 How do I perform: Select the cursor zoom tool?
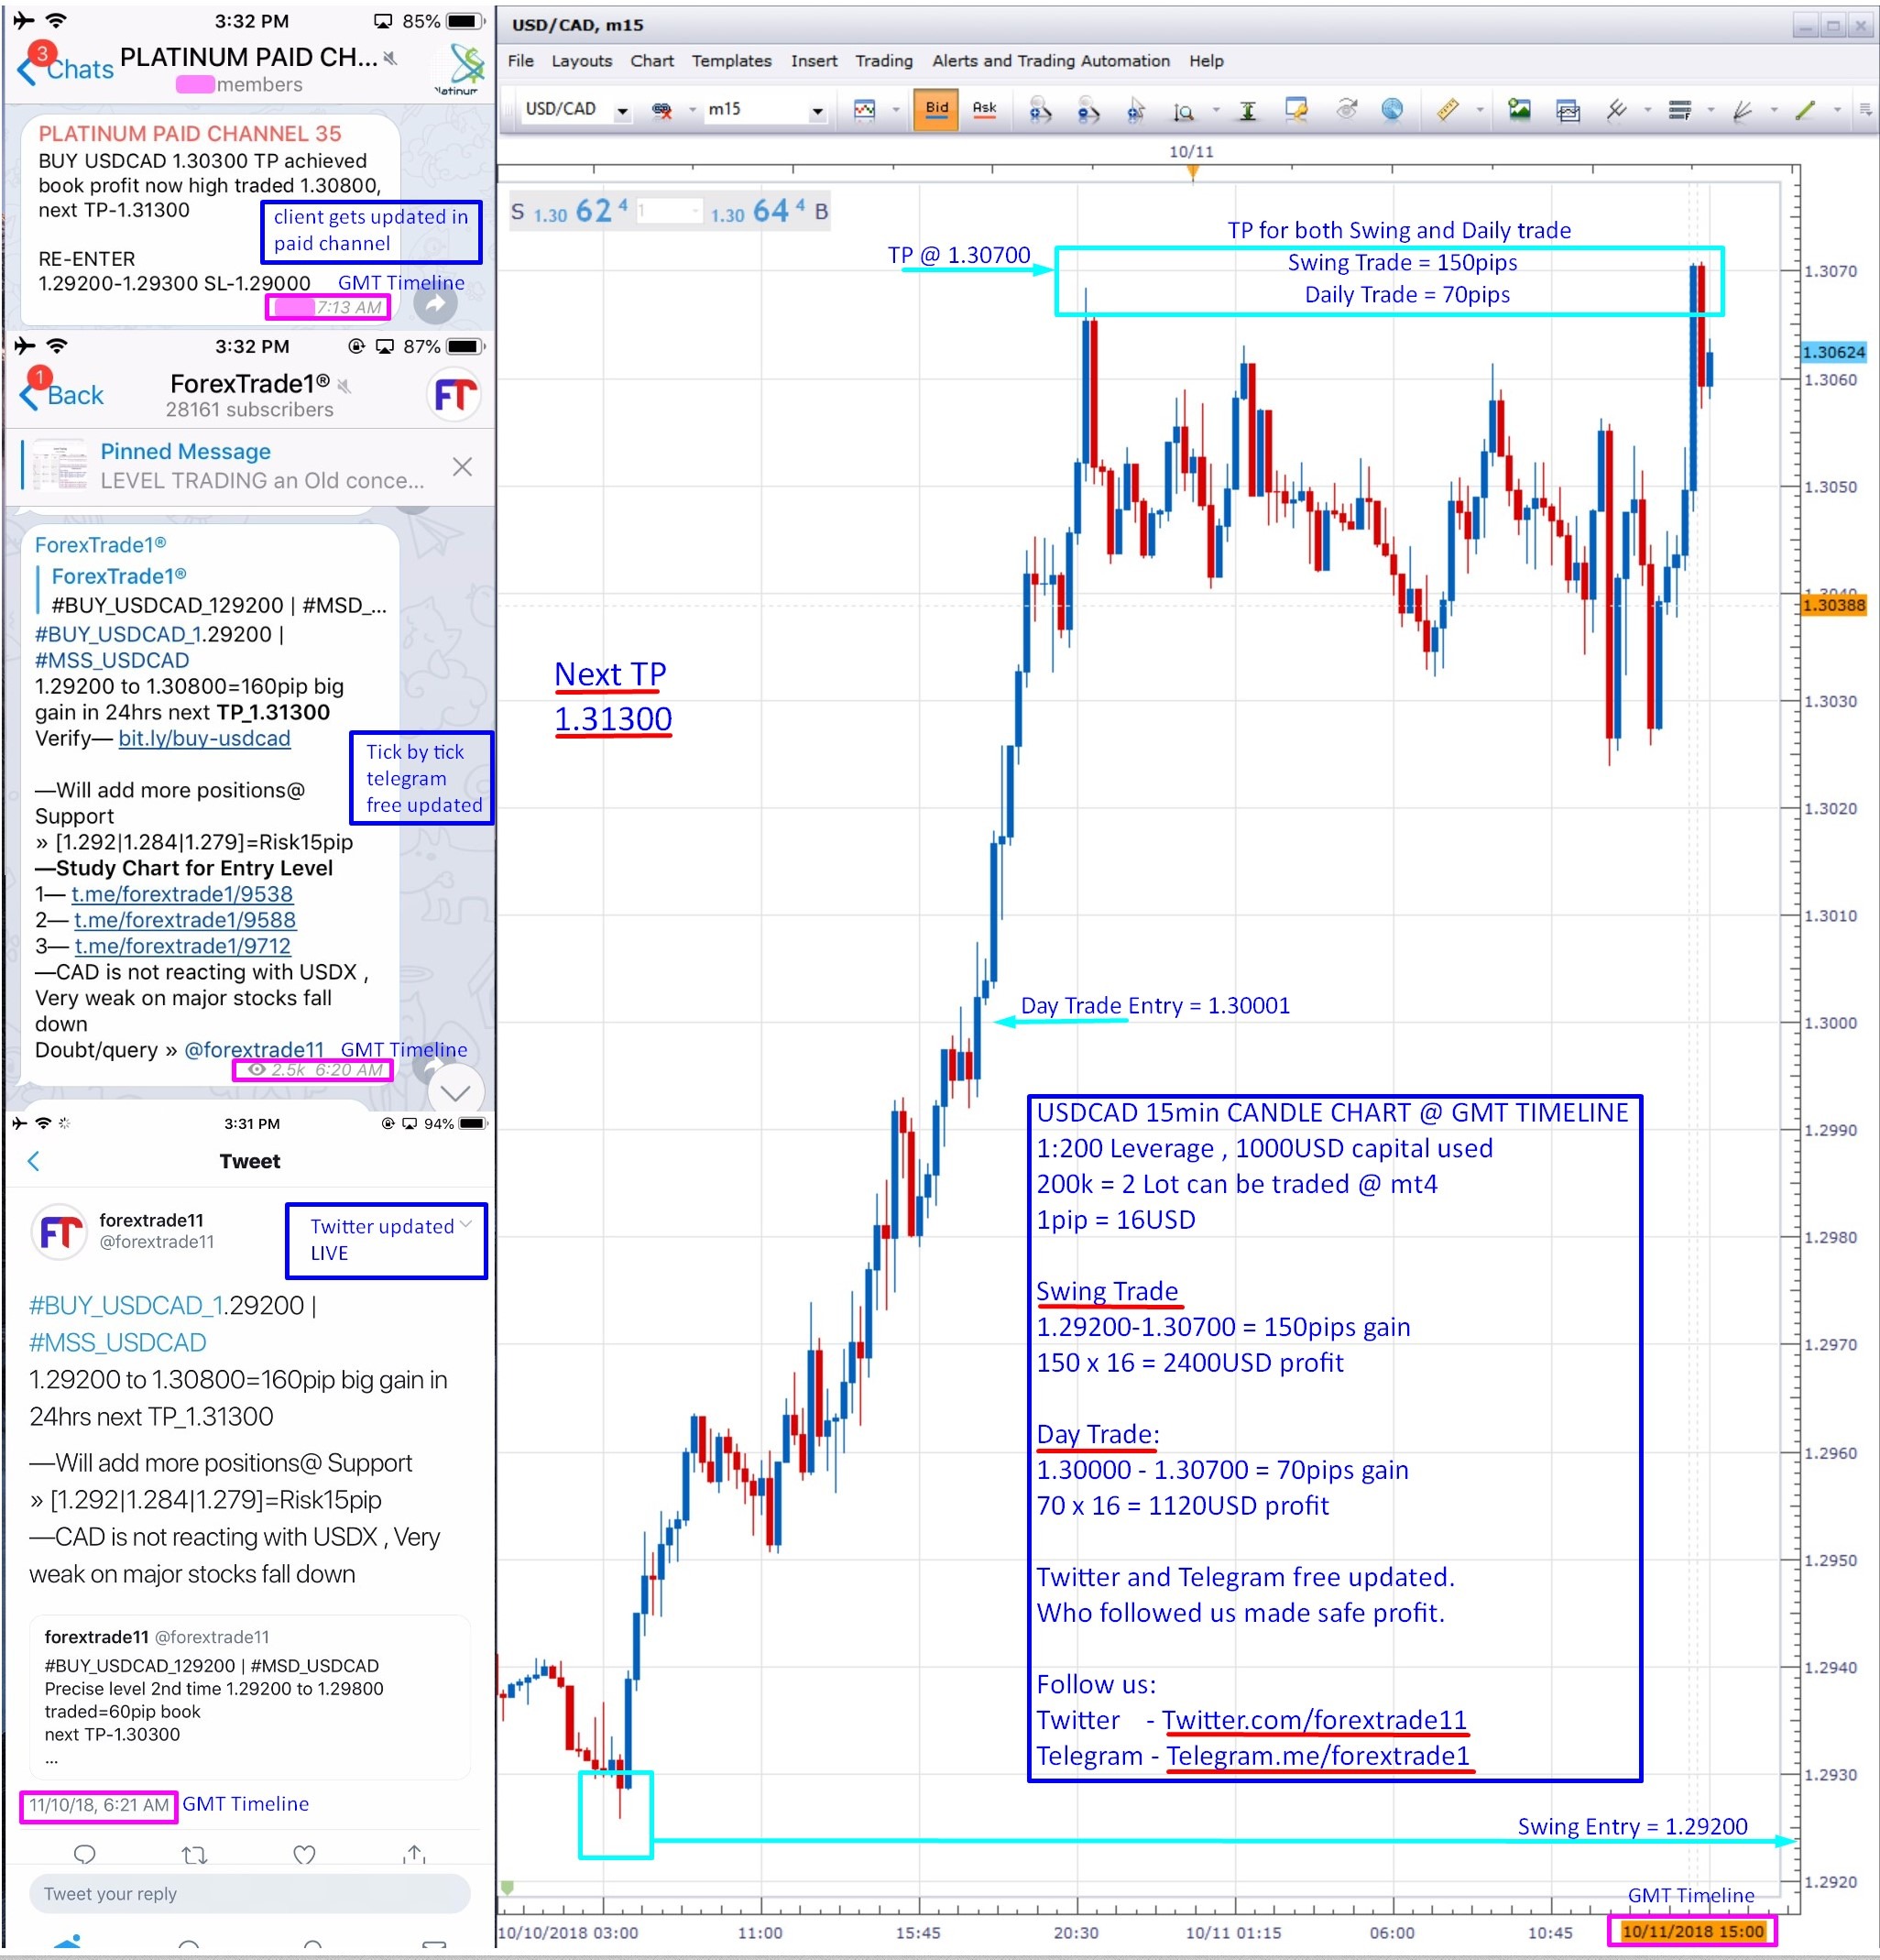click(1136, 110)
